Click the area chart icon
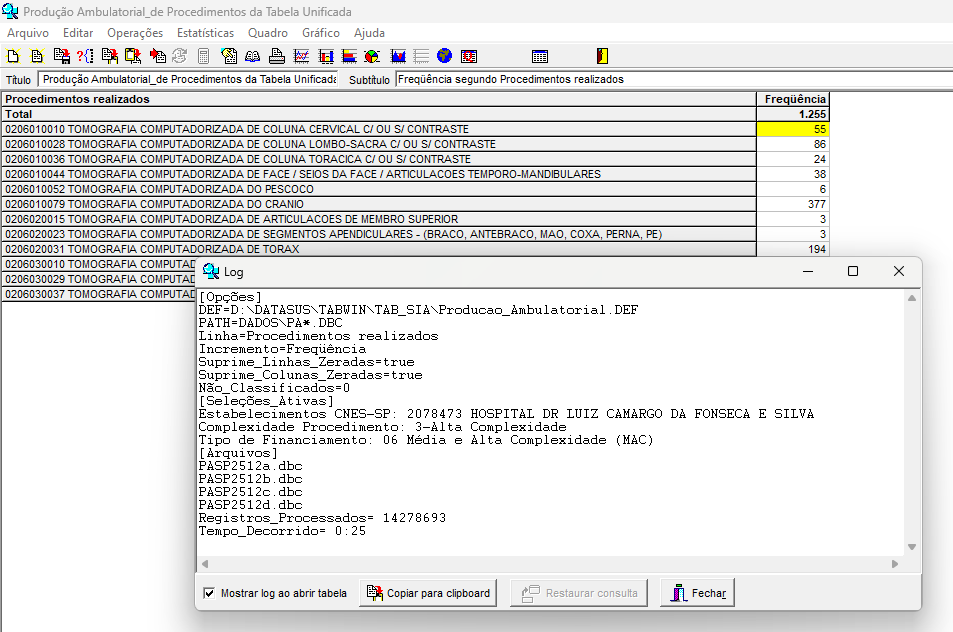The width and height of the screenshot is (953, 632). 398,57
